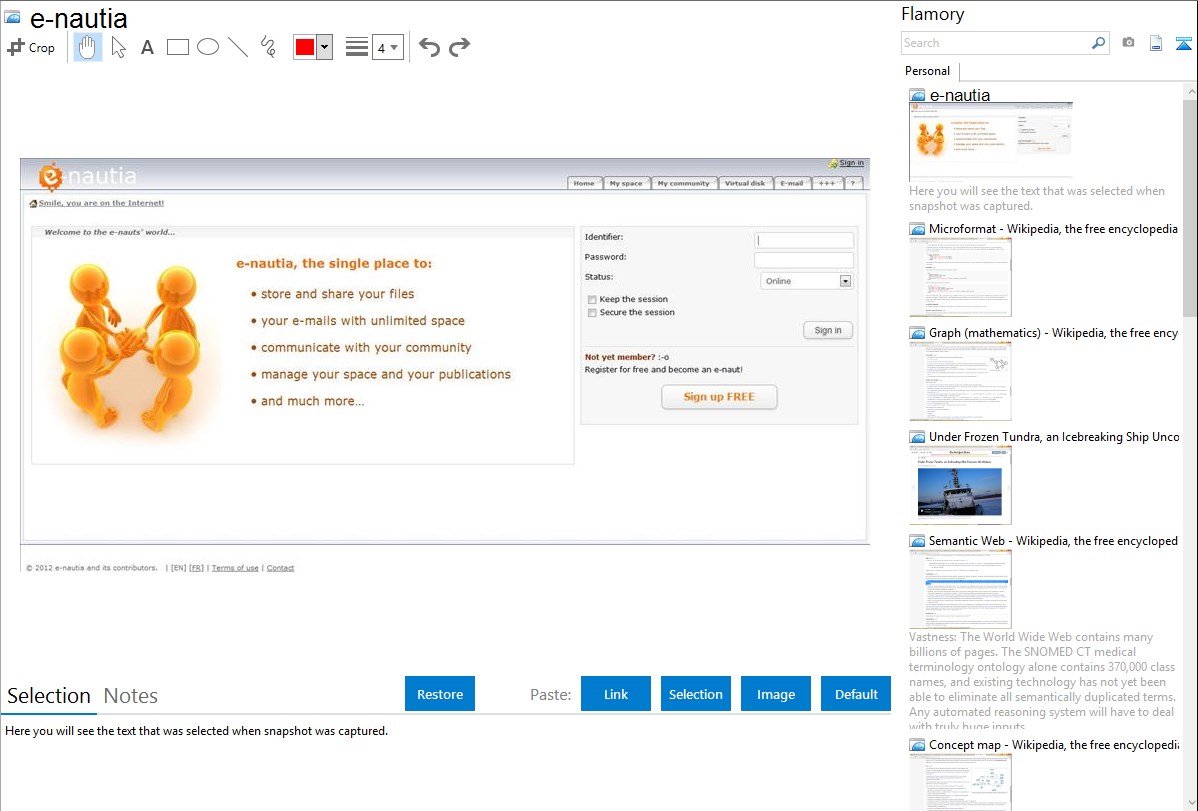Choose the text annotation tool
The width and height of the screenshot is (1198, 811).
(x=147, y=47)
